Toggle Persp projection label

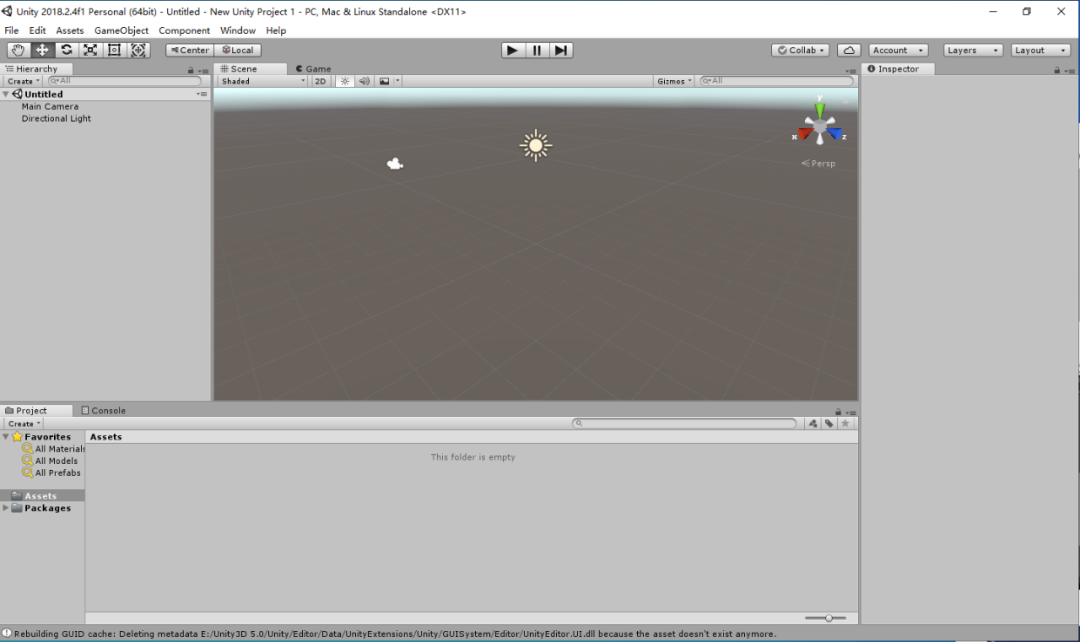pyautogui.click(x=818, y=163)
